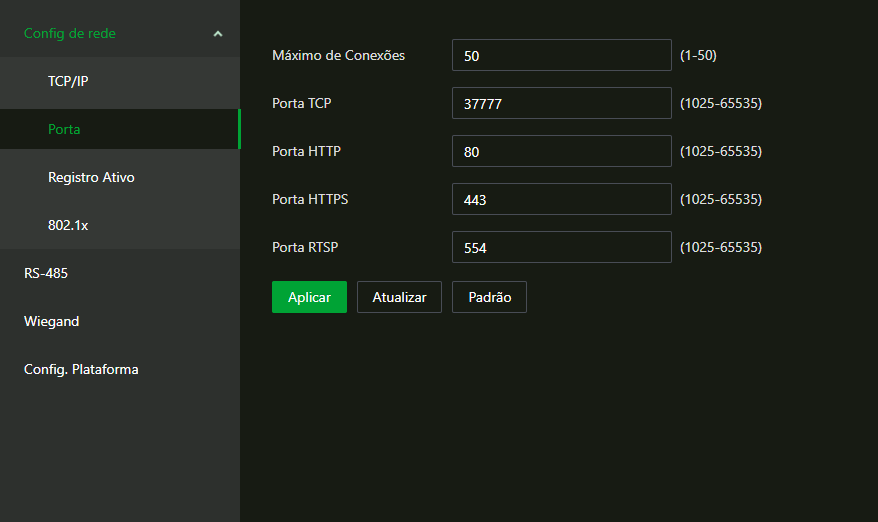This screenshot has width=878, height=522.
Task: Open the 802.1x configuration page
Action: point(120,225)
